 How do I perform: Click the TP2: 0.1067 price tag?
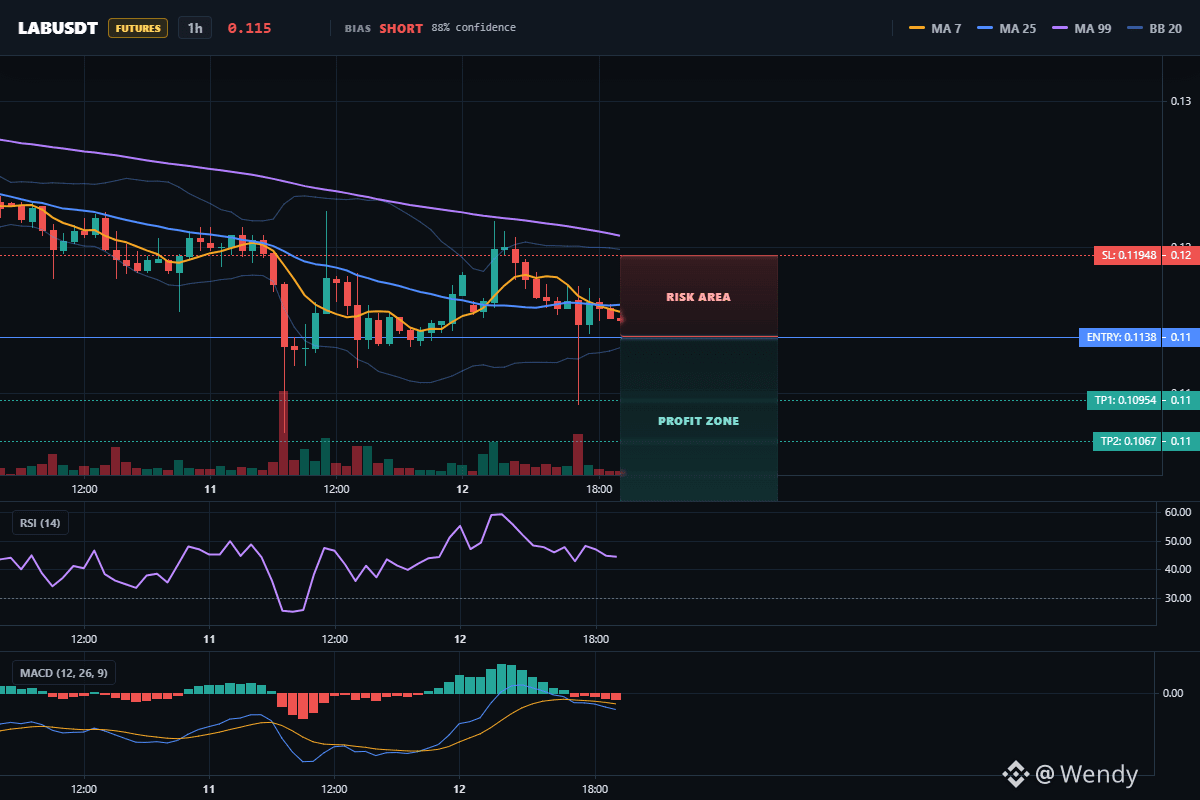tap(1129, 441)
